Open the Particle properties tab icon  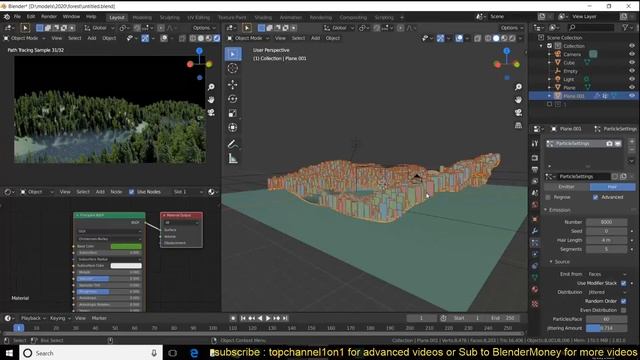pyautogui.click(x=535, y=243)
